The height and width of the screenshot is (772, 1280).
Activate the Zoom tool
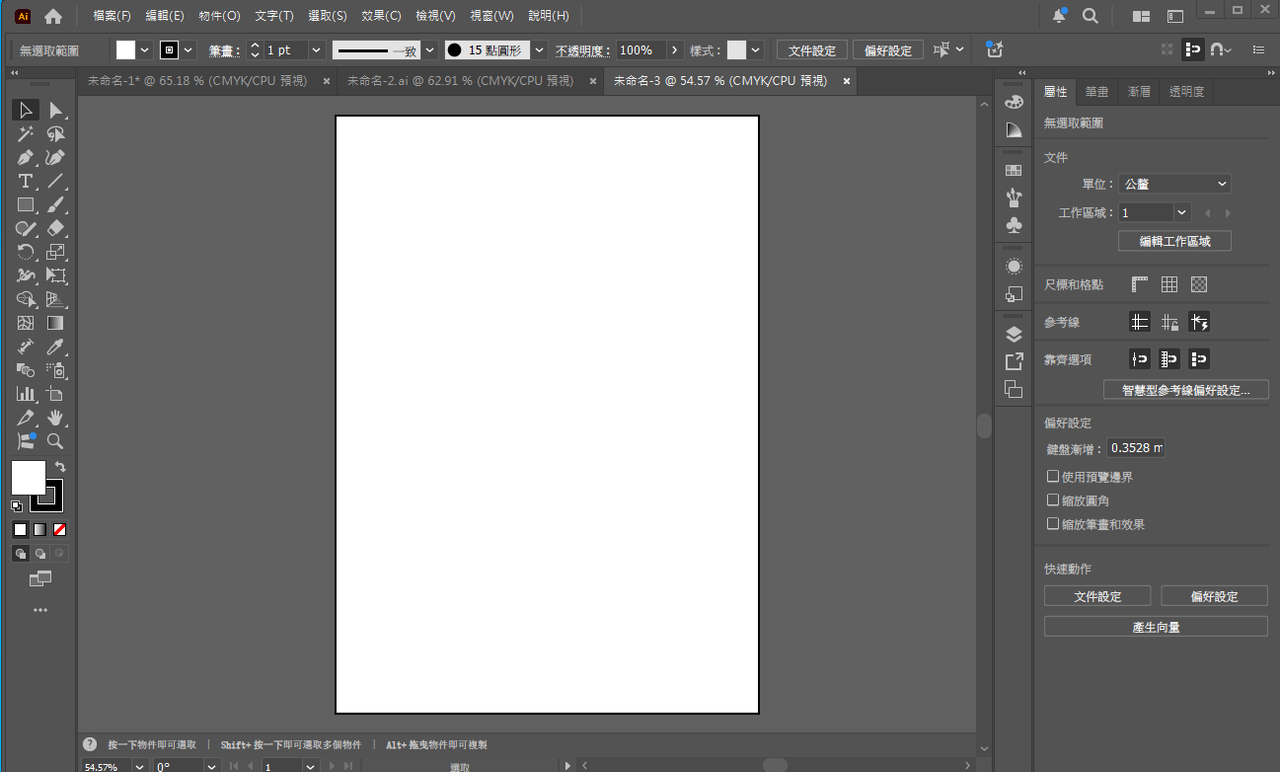56,441
